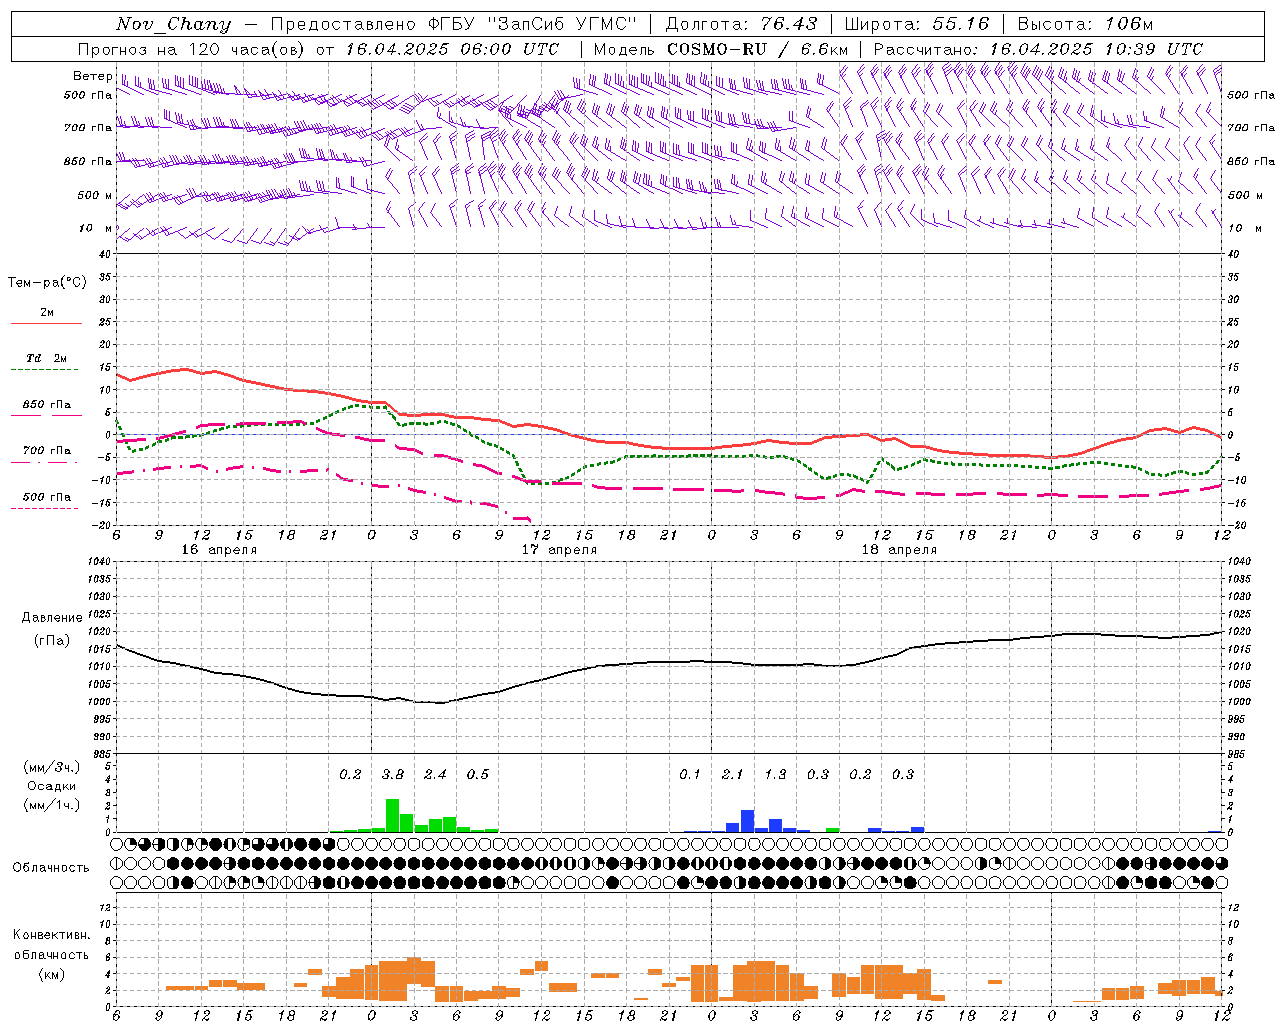Click the Высота 106м header field

click(1085, 24)
